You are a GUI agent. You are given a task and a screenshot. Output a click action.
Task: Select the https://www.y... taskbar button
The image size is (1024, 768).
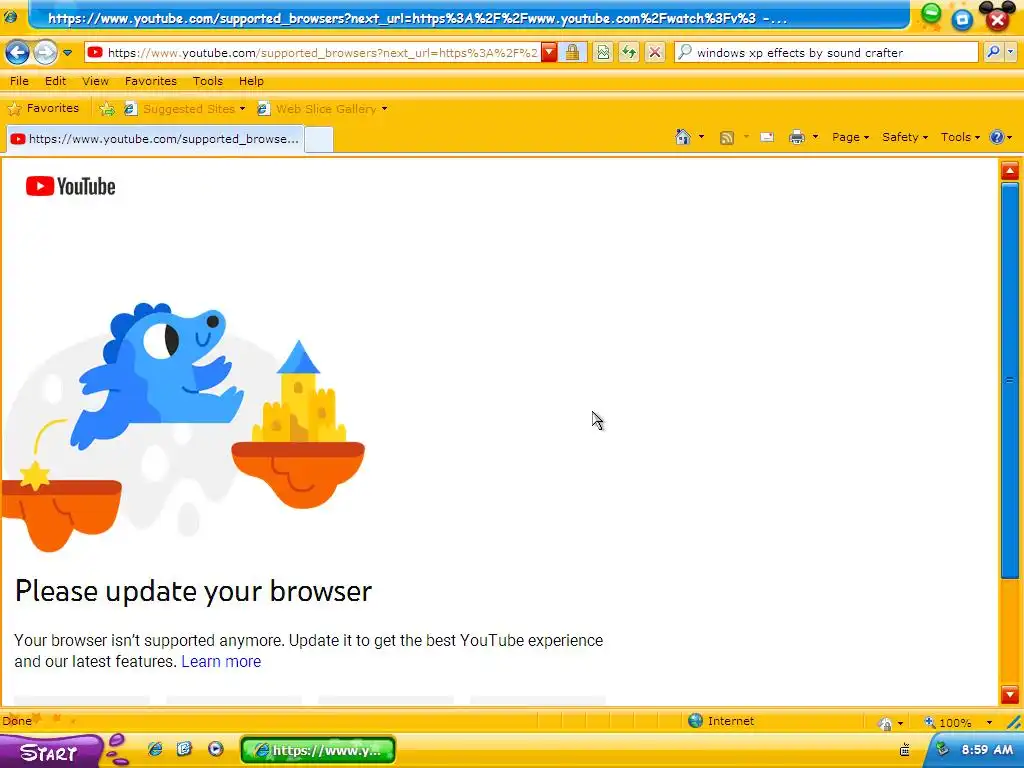pyautogui.click(x=318, y=750)
